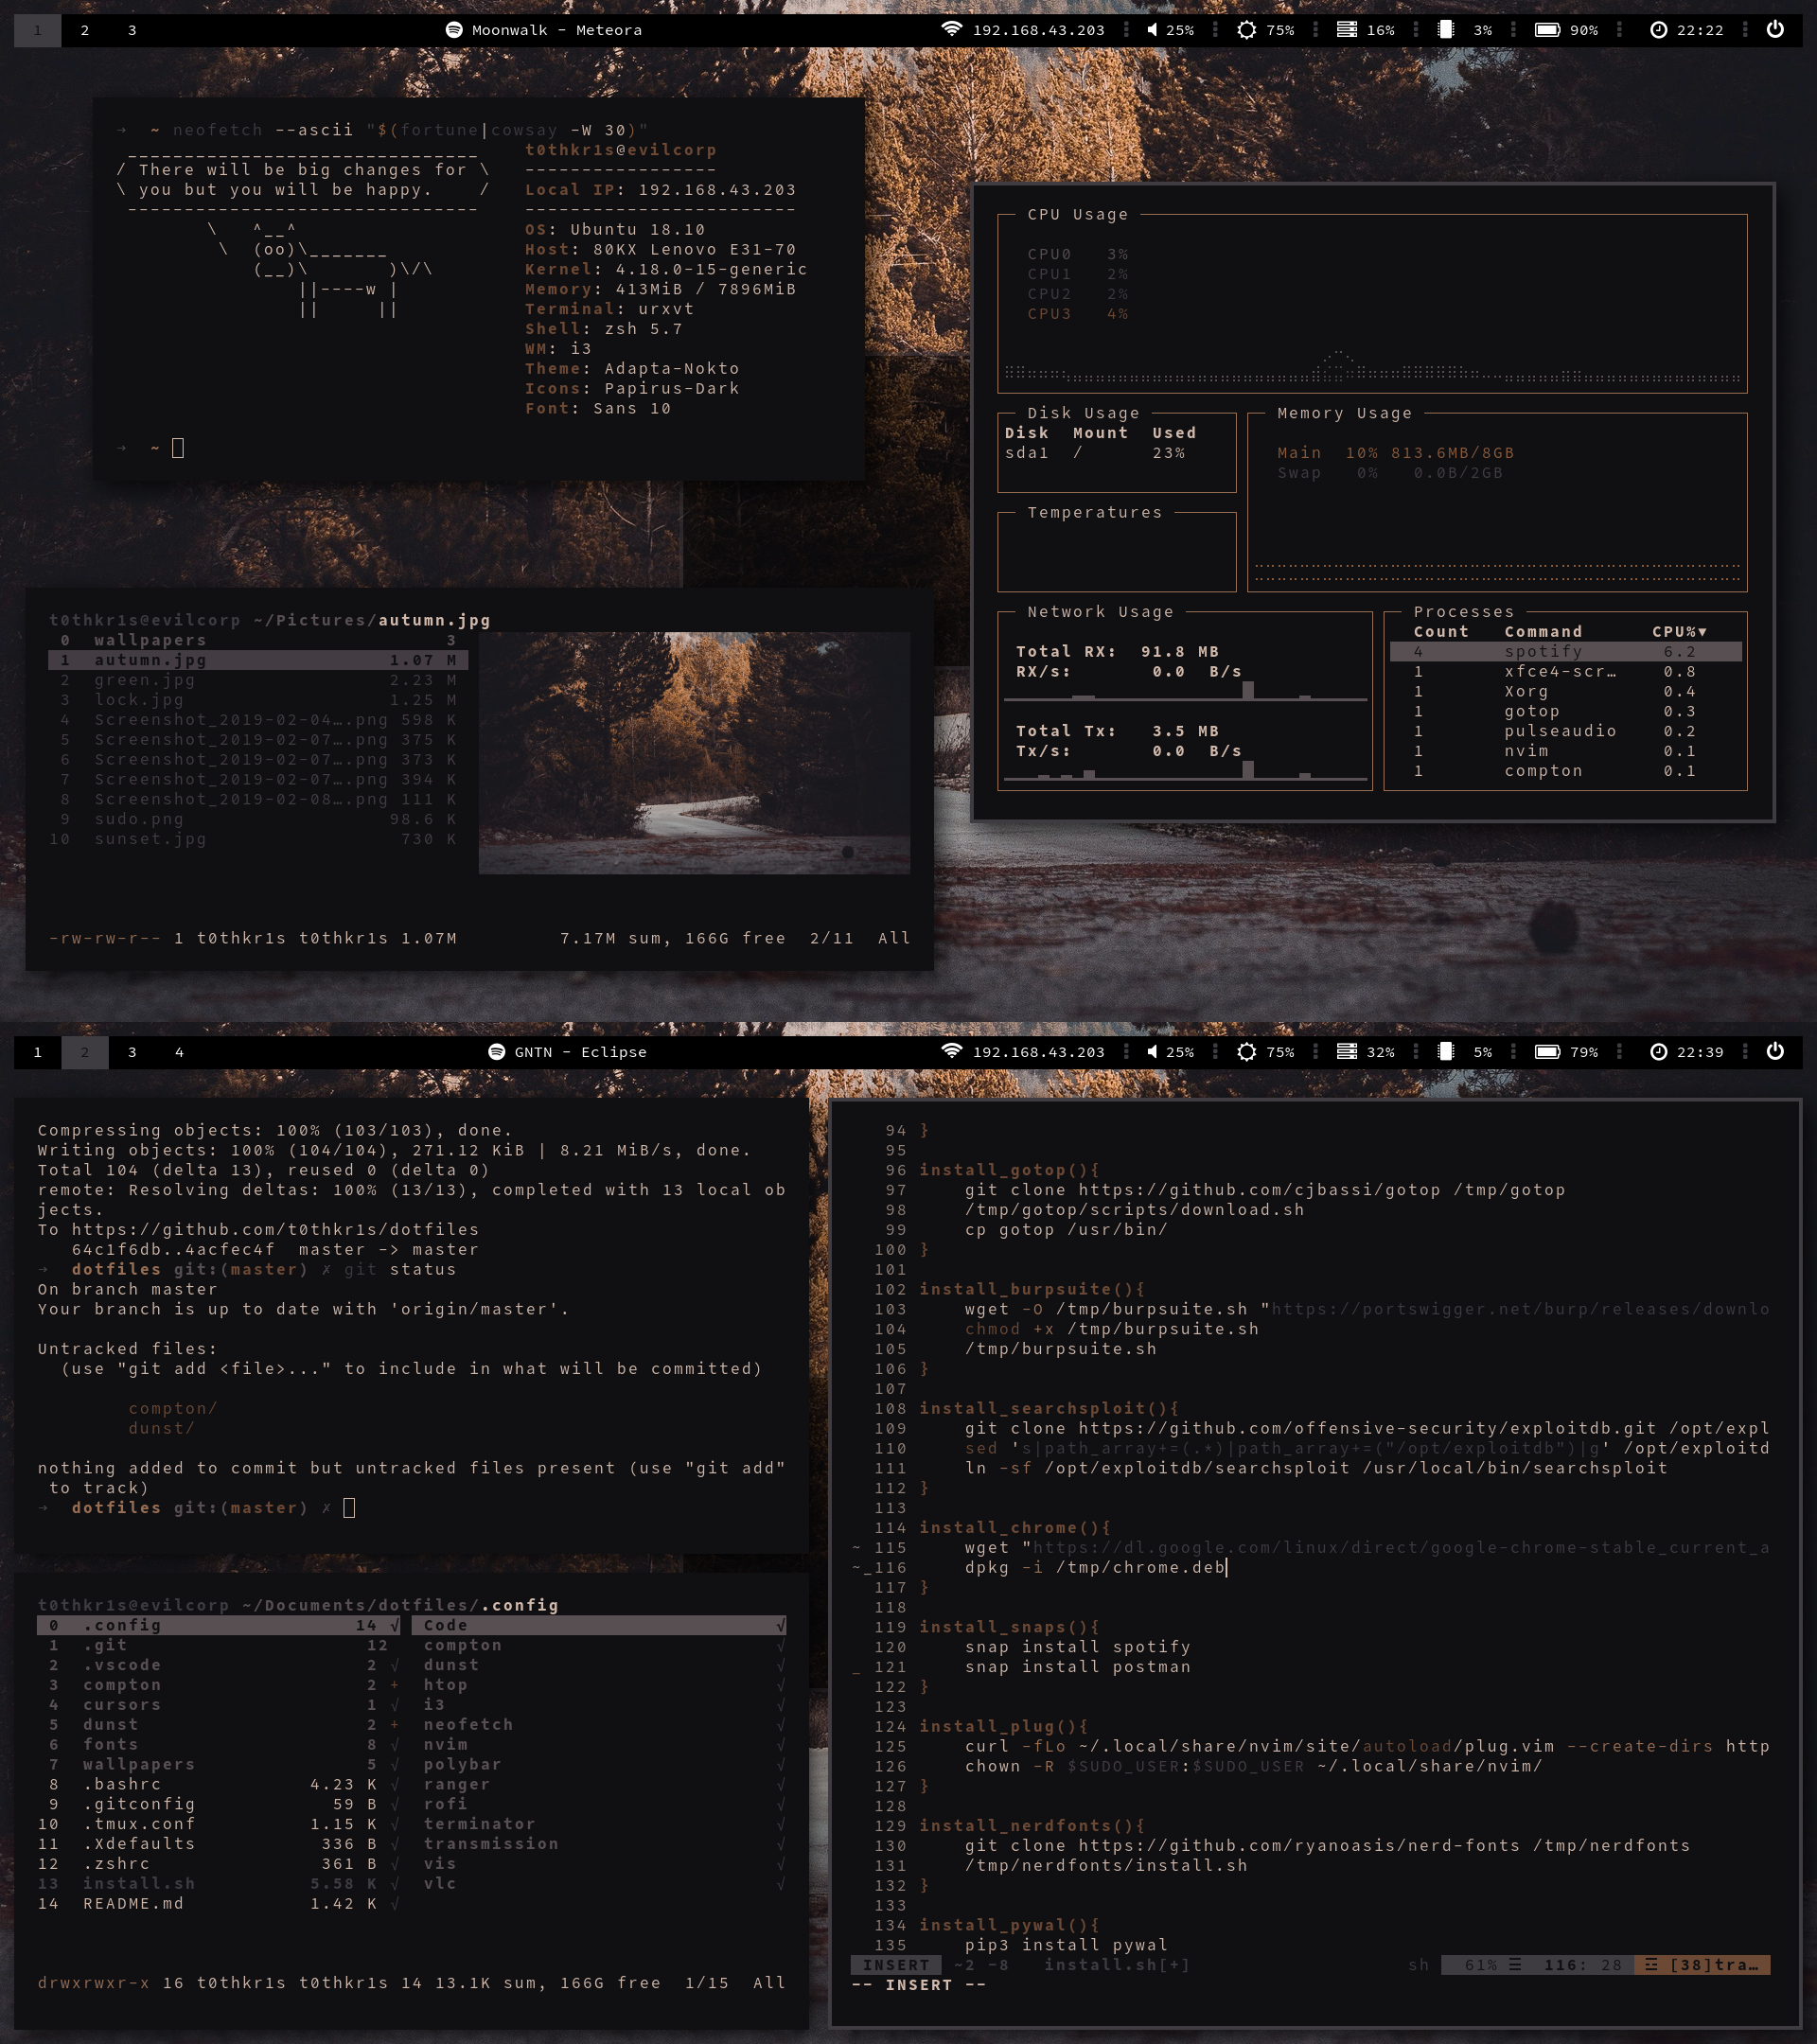Click the memory icon showing 32%
The height and width of the screenshot is (2044, 1817).
click(1347, 1052)
